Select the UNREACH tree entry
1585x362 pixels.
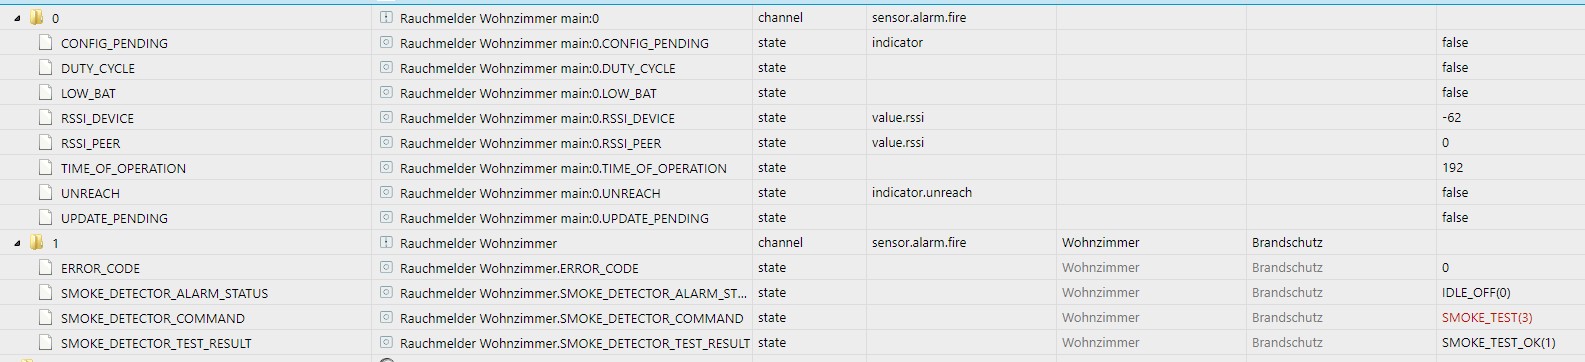(90, 193)
